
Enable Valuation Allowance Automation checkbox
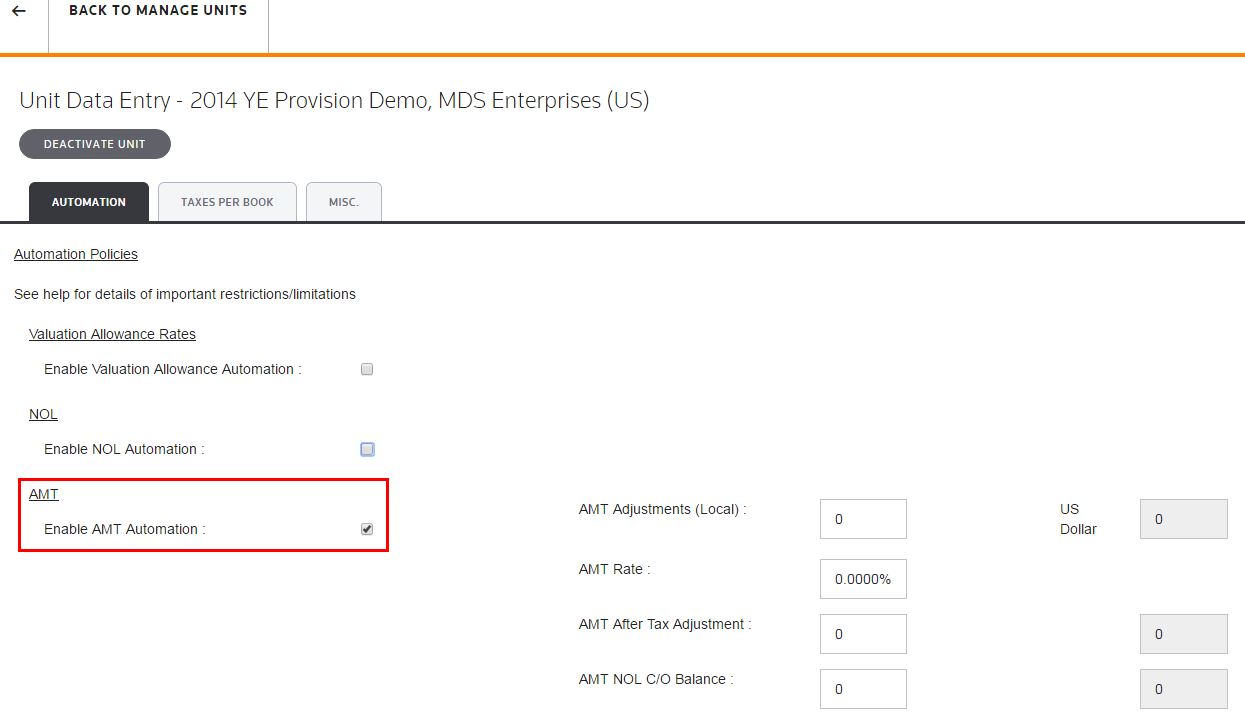367,369
